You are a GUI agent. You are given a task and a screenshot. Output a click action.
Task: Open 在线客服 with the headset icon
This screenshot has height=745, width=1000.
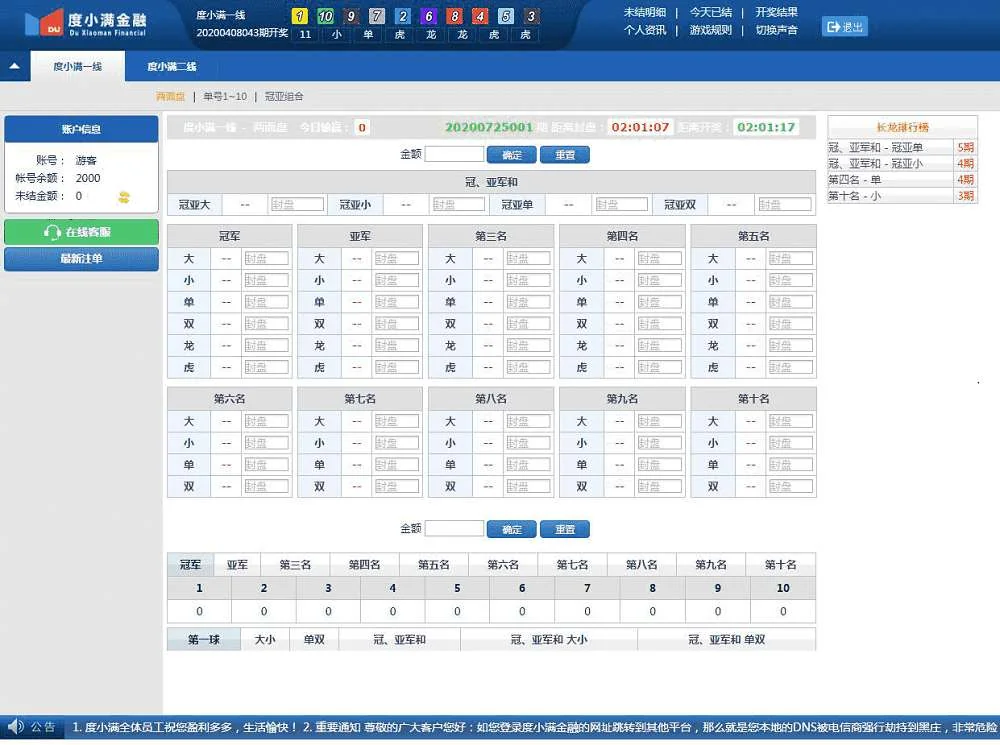(81, 232)
